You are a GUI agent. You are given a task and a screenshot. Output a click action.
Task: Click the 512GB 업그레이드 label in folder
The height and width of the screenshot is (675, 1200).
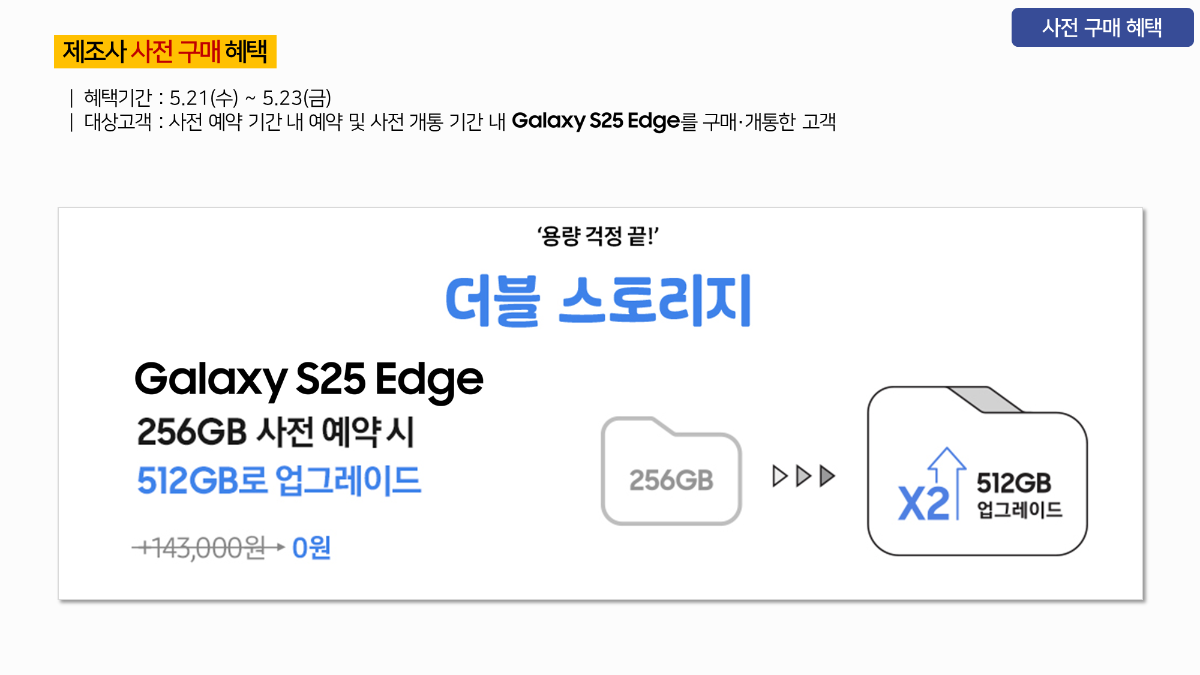1019,497
